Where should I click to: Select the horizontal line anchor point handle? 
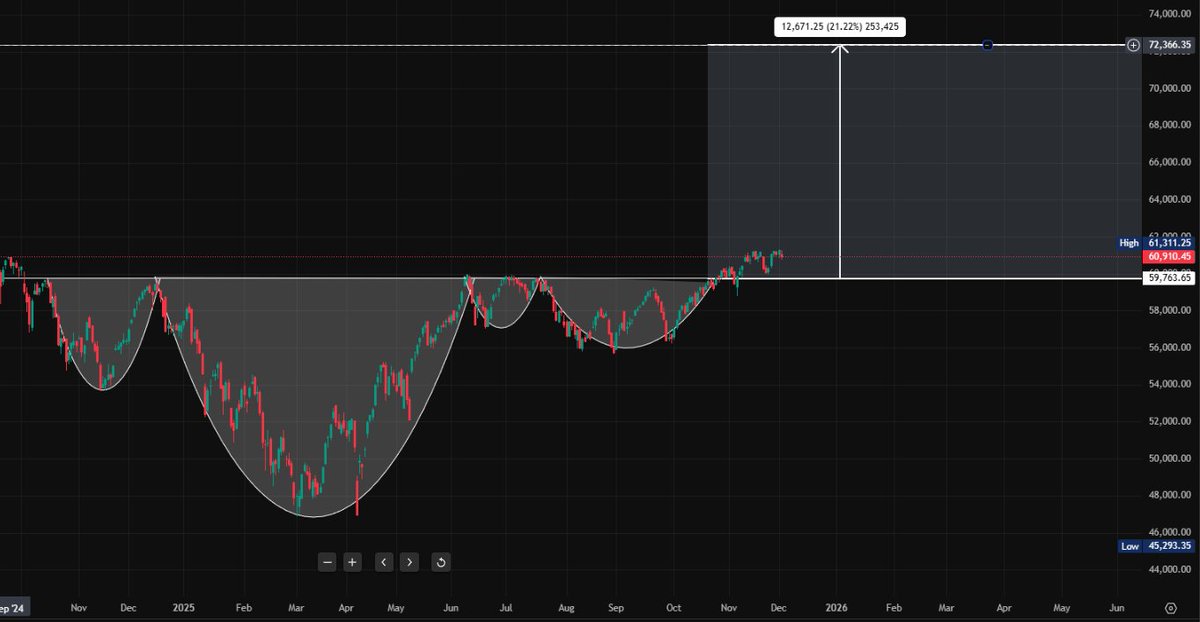tap(987, 45)
